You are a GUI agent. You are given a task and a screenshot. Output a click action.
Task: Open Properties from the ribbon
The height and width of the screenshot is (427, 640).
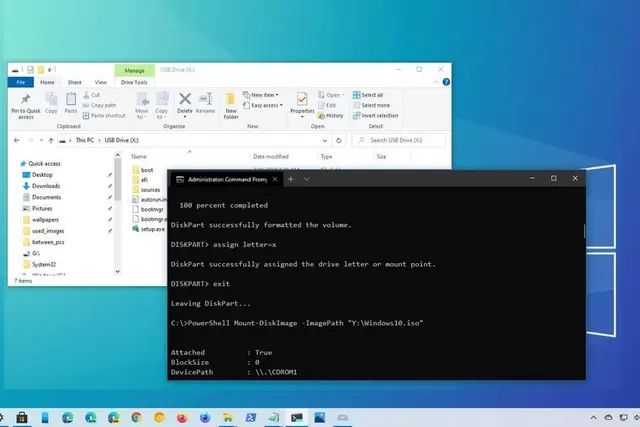pos(302,103)
